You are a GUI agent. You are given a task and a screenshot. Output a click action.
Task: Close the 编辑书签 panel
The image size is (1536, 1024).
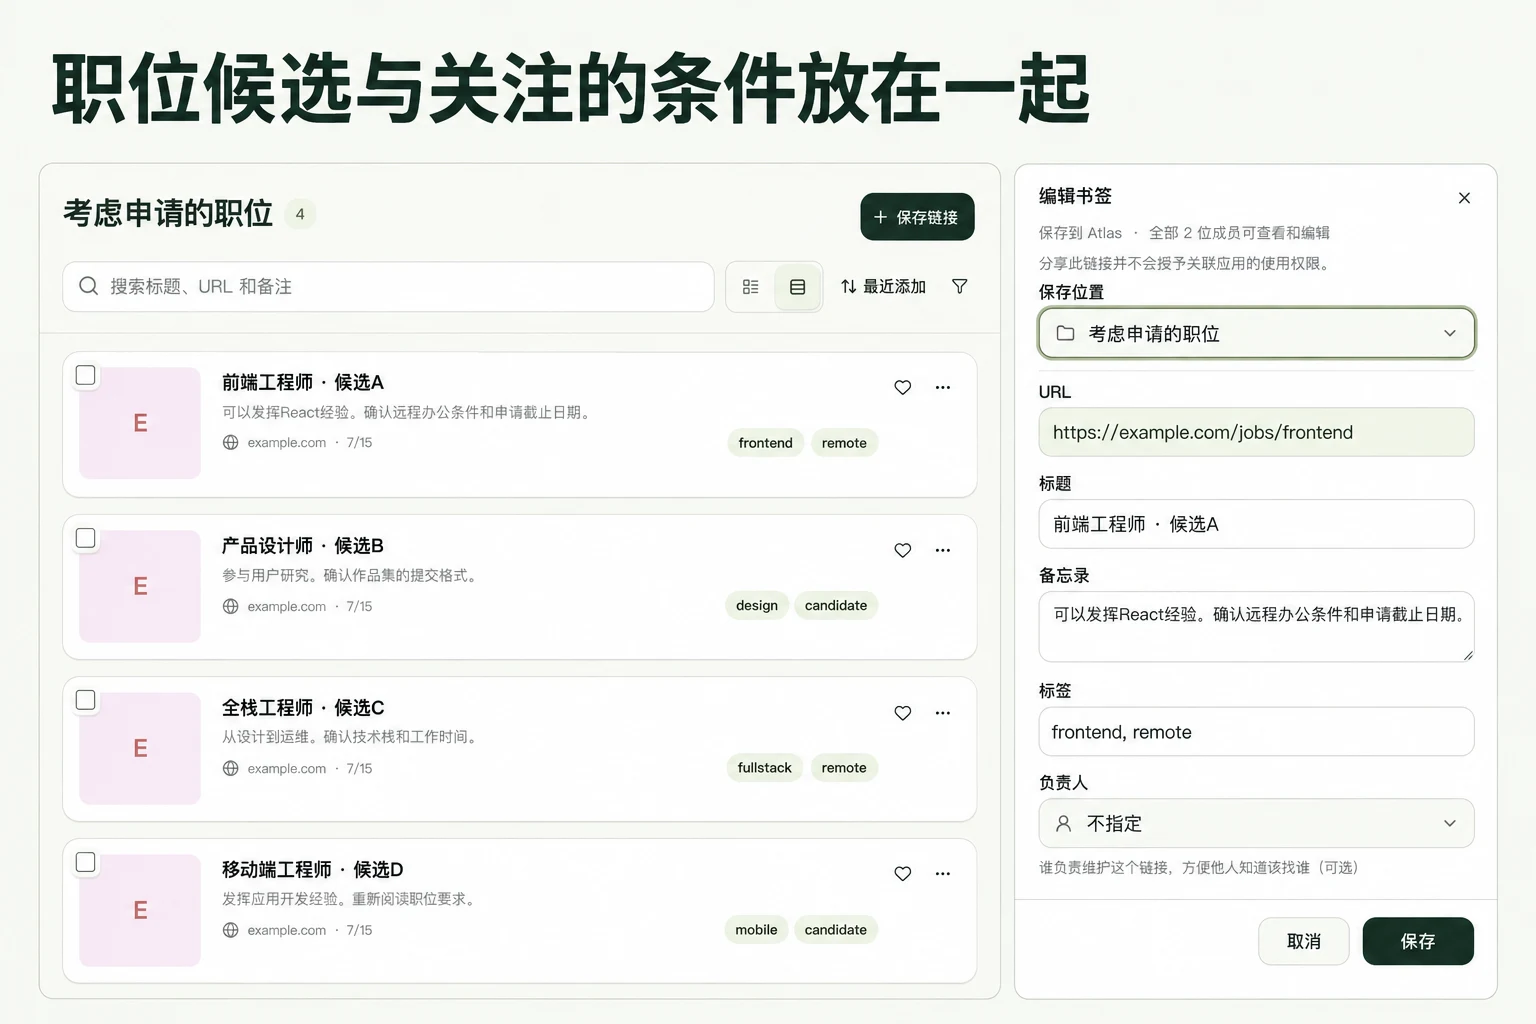[1464, 198]
